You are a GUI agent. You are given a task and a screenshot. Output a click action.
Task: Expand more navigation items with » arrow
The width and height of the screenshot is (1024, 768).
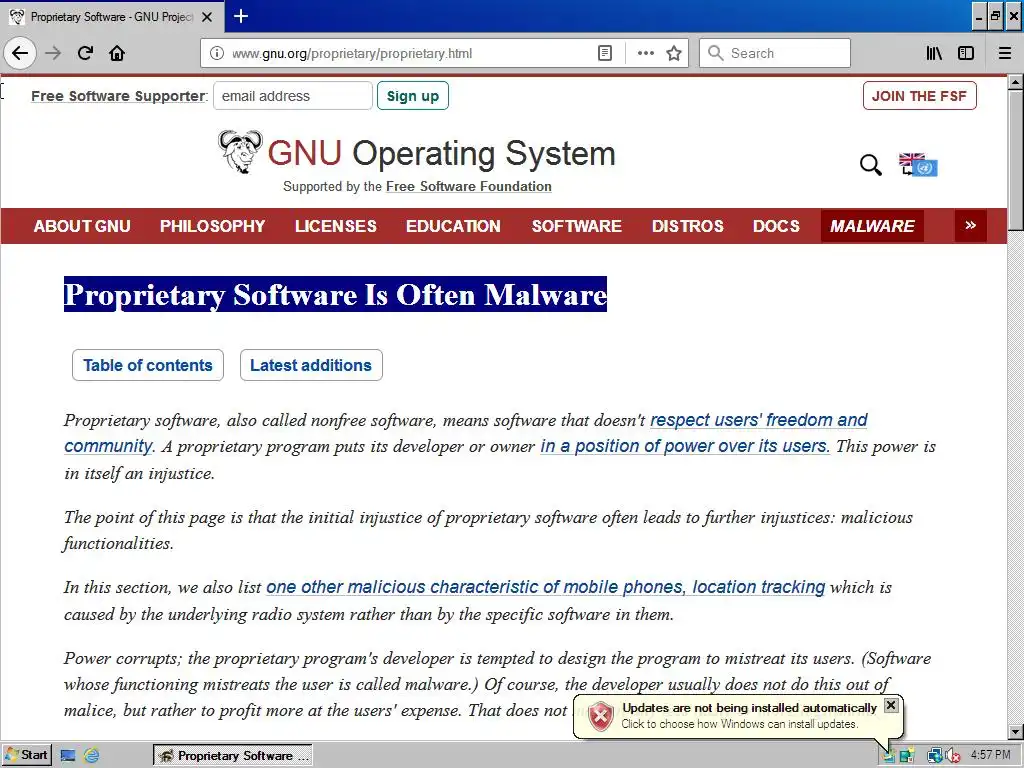click(970, 226)
